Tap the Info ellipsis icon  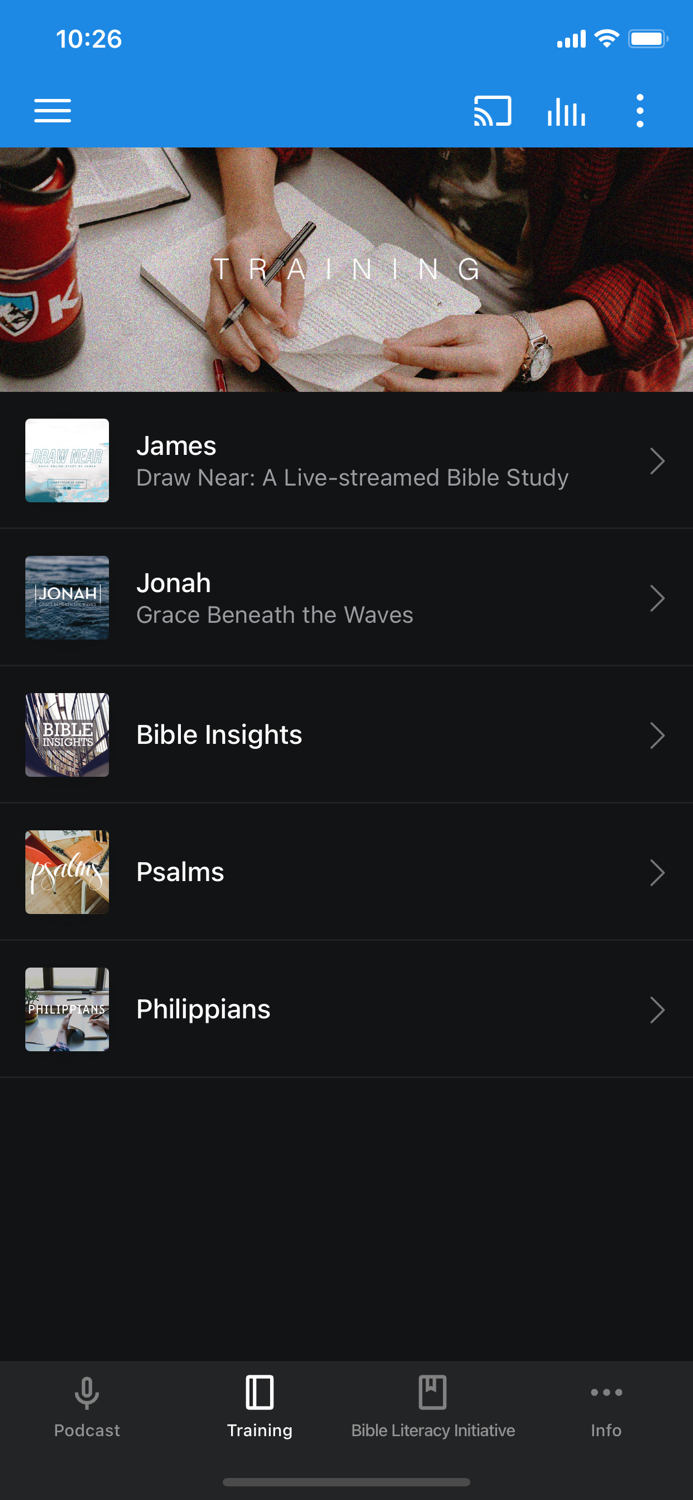606,1392
